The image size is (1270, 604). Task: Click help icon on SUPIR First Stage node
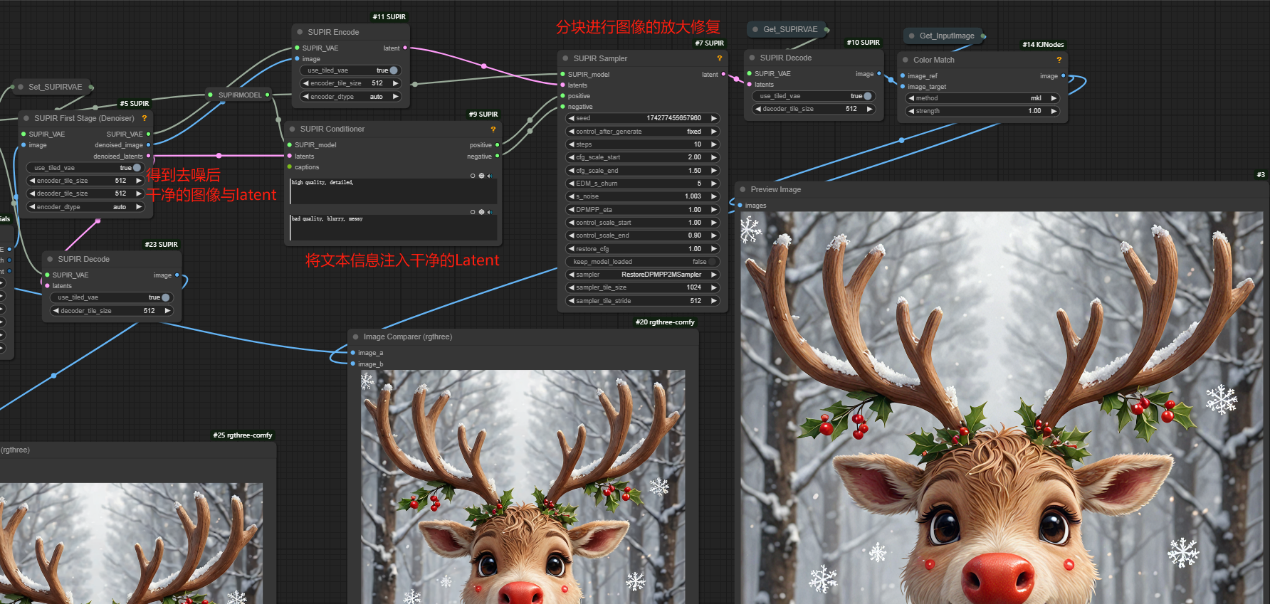(144, 118)
